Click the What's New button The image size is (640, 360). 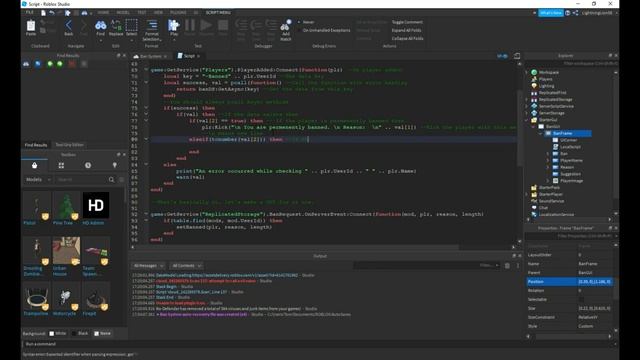click(x=550, y=13)
